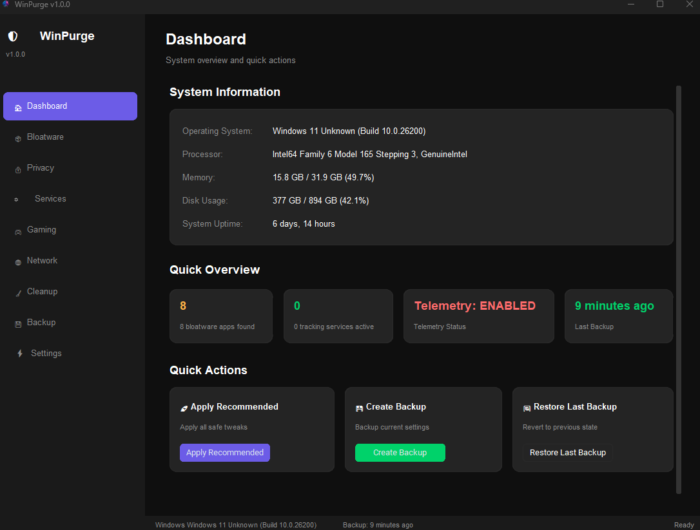The image size is (700, 530).
Task: Click the 9 minutes ago backup text
Action: coord(614,306)
